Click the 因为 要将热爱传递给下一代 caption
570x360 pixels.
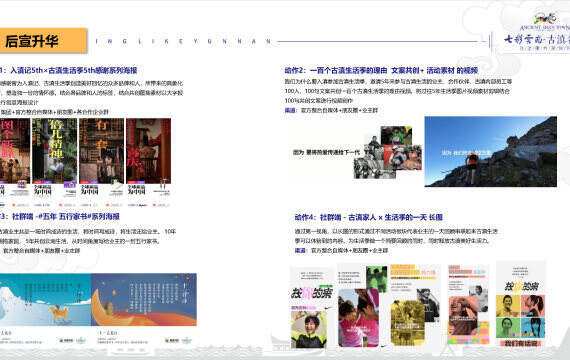[x=326, y=152]
